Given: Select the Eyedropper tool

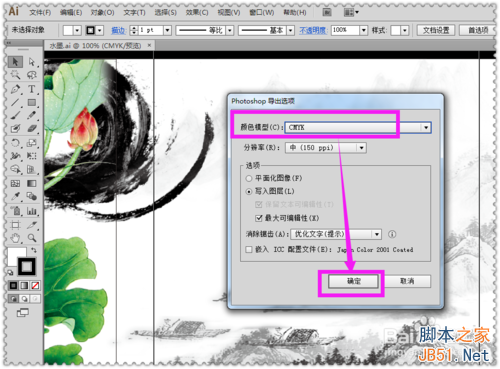Looking at the screenshot, I should click(15, 196).
